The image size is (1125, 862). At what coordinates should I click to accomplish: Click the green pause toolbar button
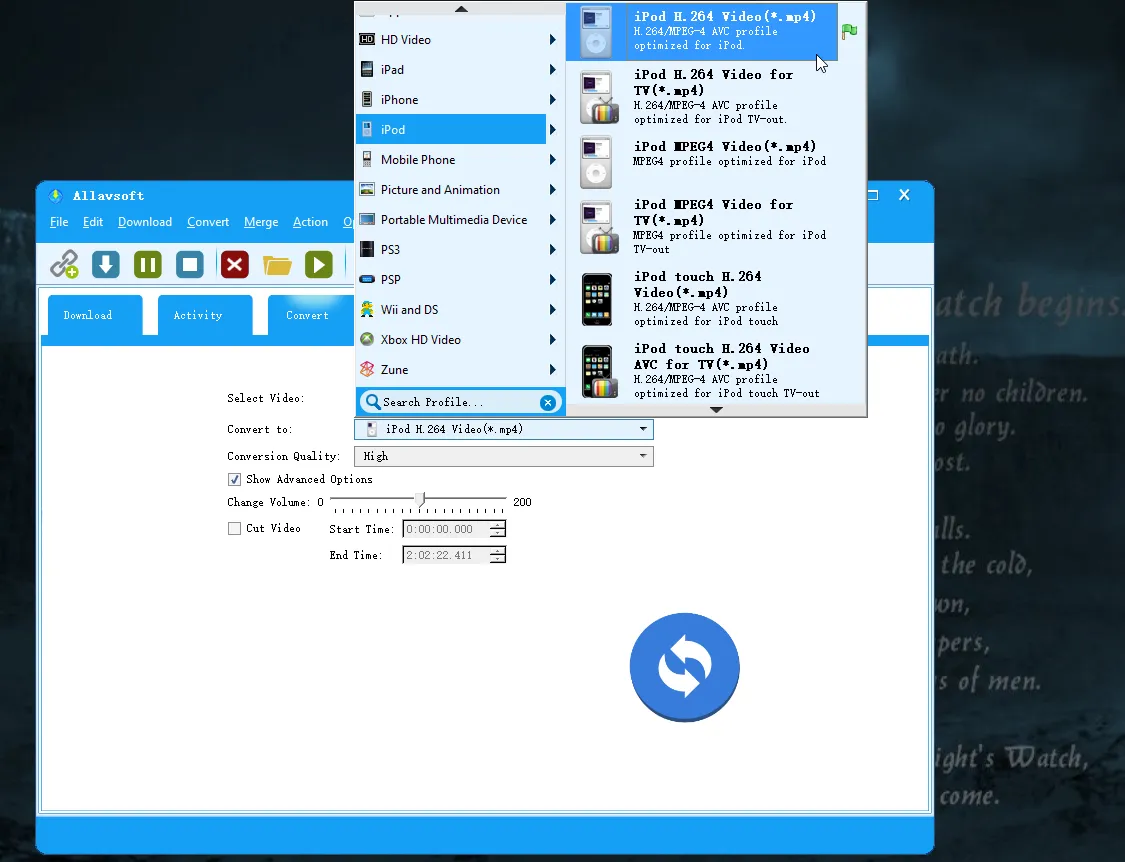148,264
